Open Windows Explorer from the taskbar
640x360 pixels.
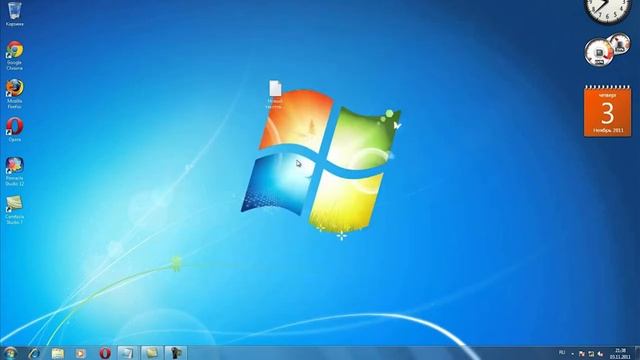(58, 353)
